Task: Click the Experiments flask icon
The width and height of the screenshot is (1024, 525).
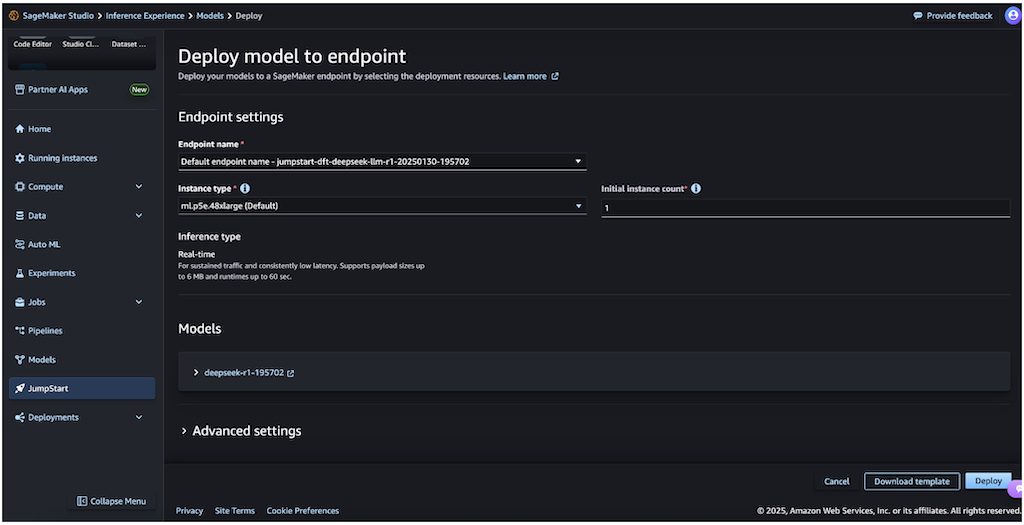Action: [20, 273]
